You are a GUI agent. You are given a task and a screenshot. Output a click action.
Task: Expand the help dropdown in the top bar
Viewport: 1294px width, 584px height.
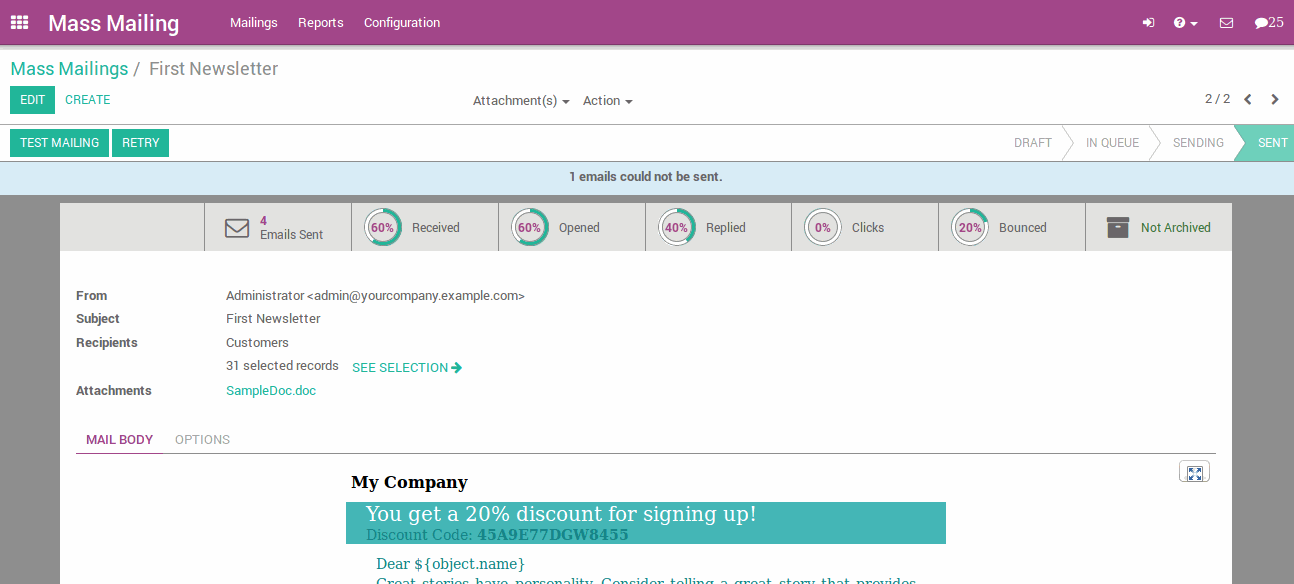click(x=1185, y=22)
